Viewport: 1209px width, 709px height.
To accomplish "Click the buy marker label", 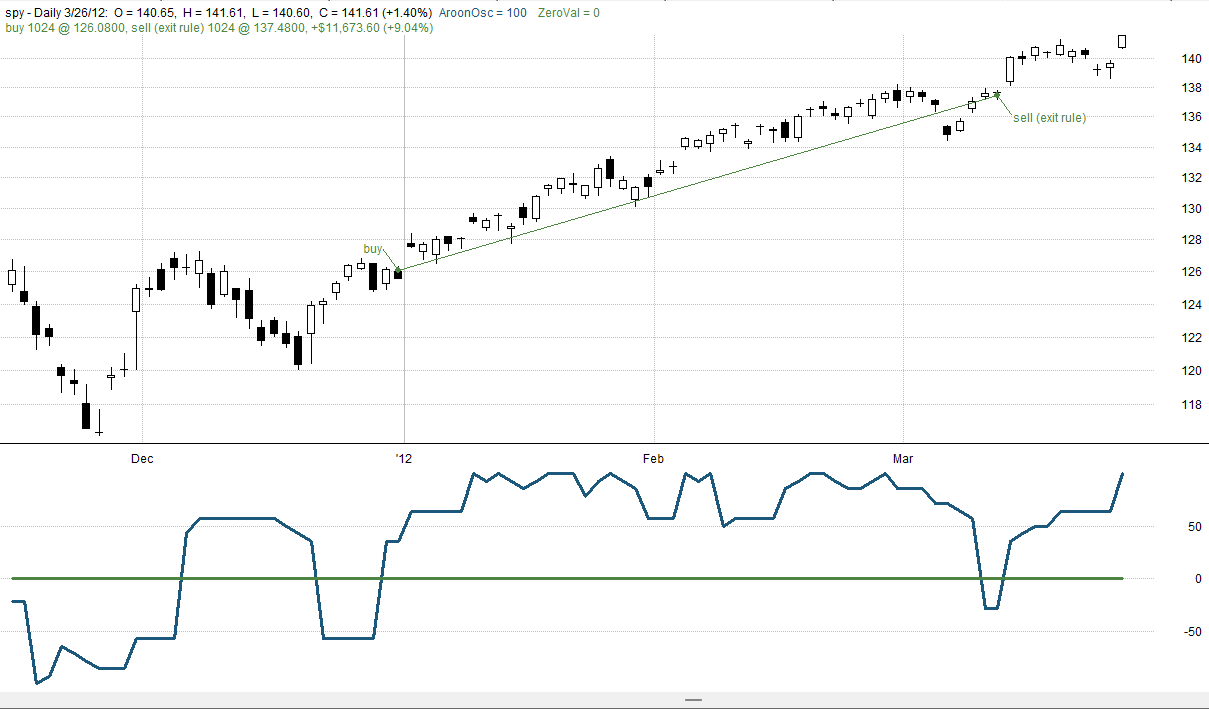I will [372, 248].
